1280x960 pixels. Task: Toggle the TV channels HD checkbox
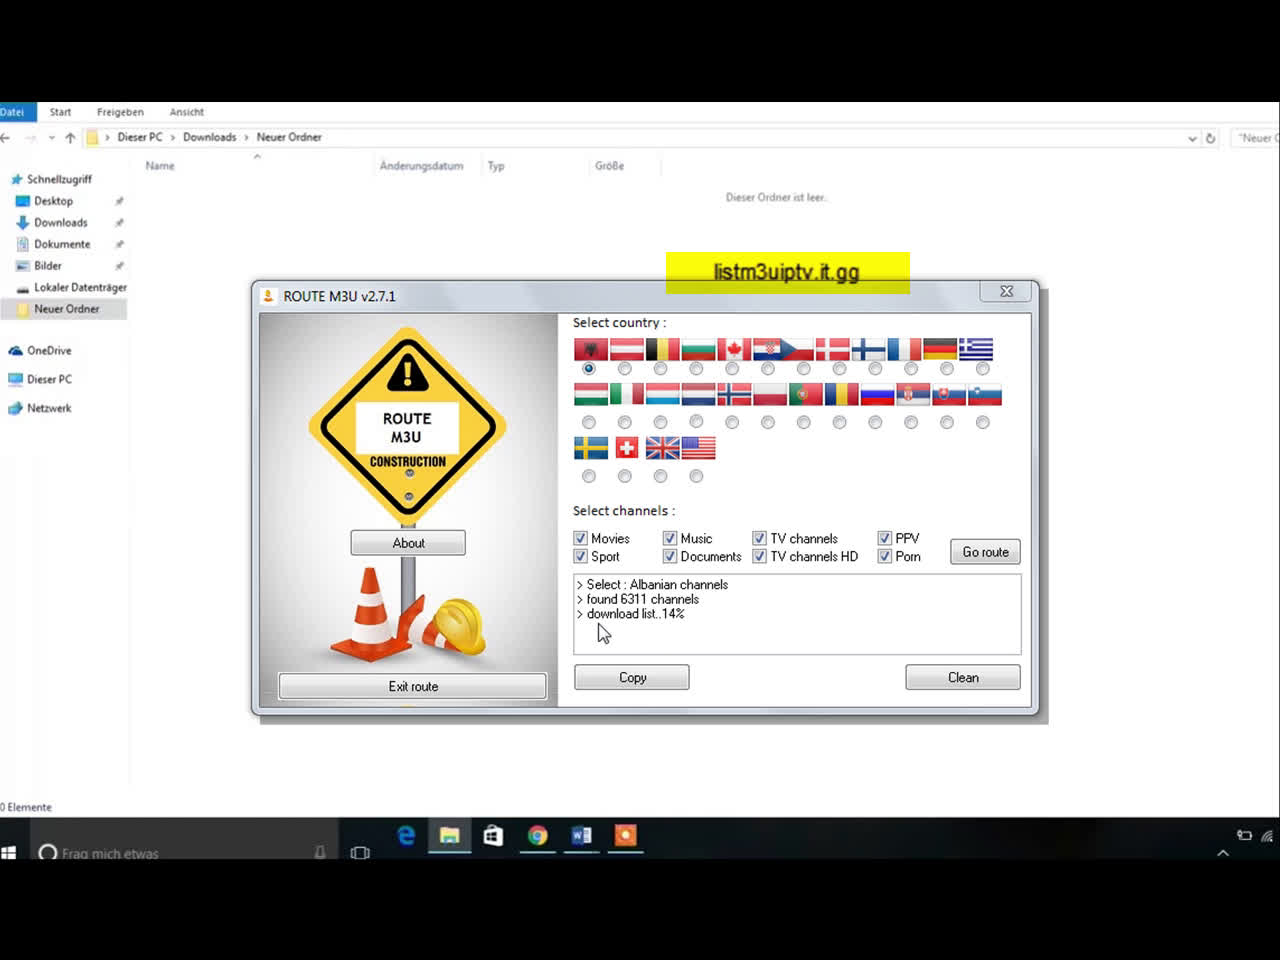click(x=760, y=556)
